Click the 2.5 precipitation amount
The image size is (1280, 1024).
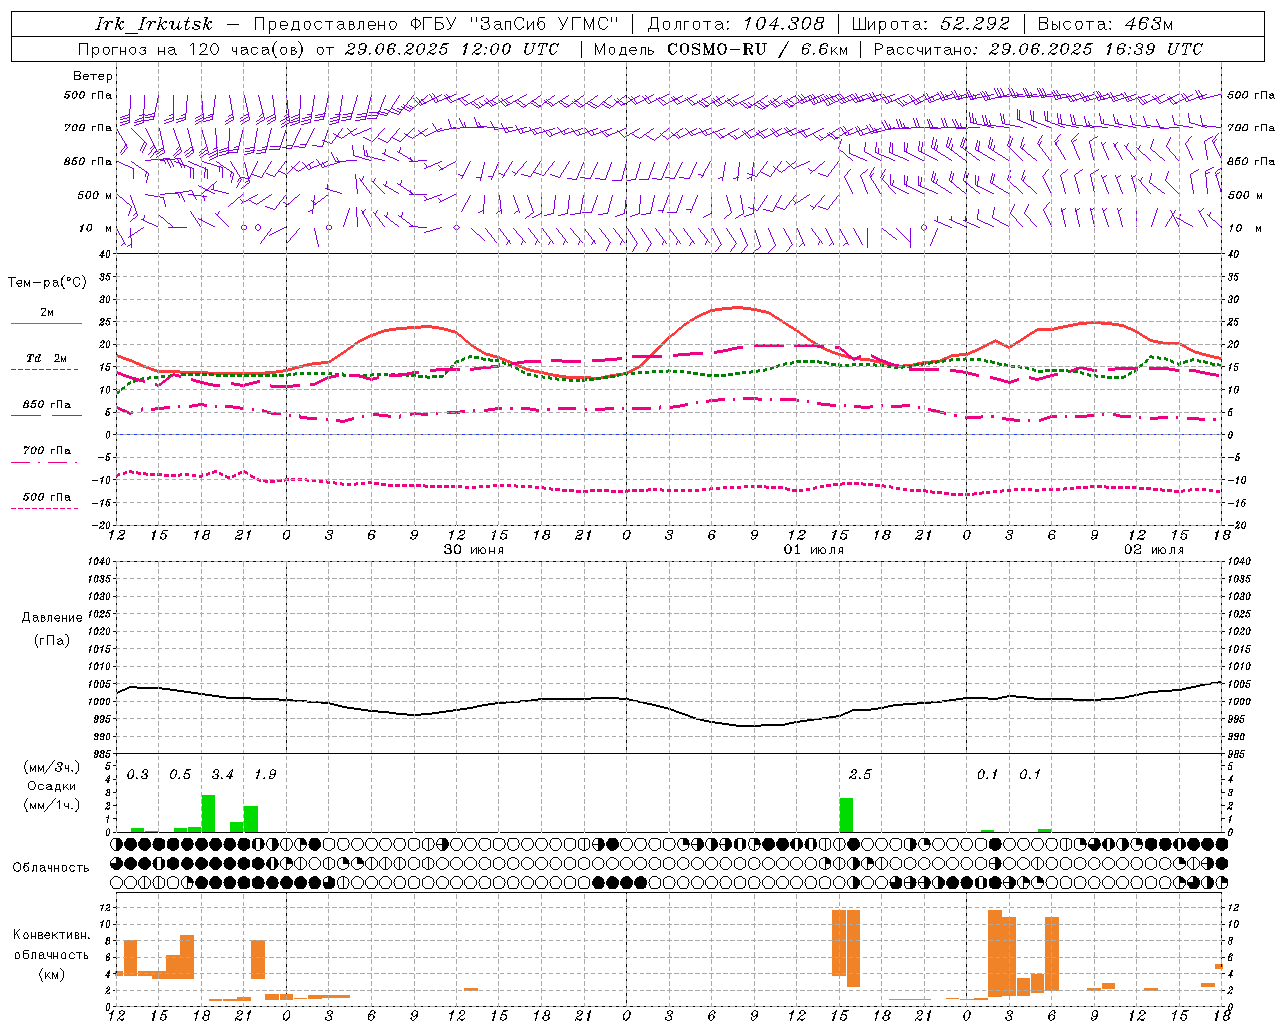860,775
